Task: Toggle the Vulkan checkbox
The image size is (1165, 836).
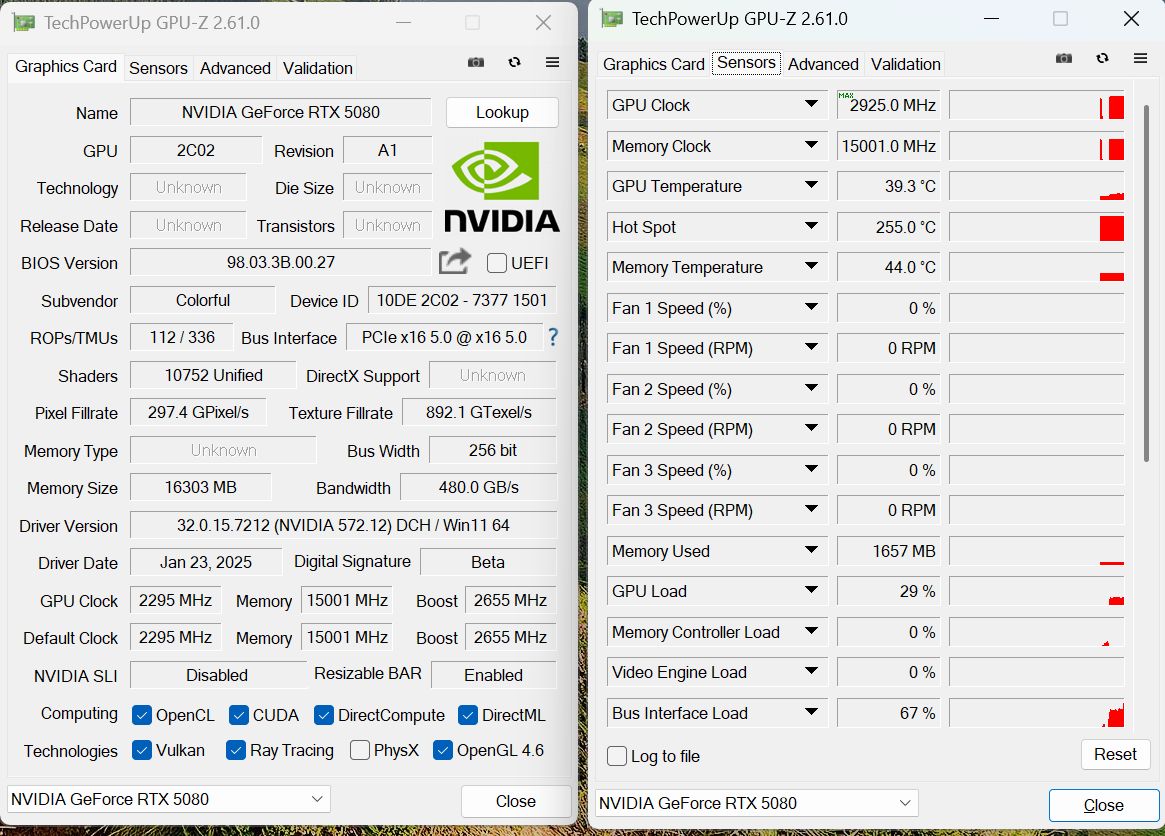Action: [x=142, y=751]
